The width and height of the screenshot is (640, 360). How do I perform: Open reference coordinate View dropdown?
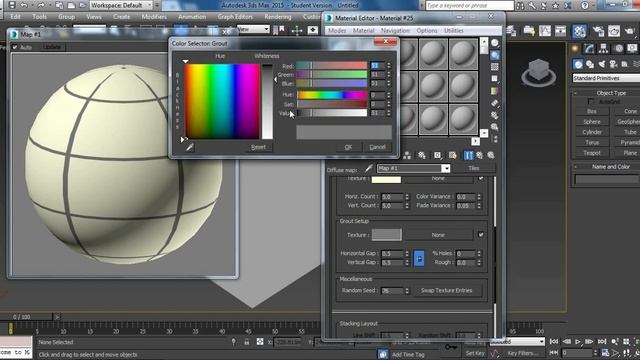pyautogui.click(x=253, y=29)
